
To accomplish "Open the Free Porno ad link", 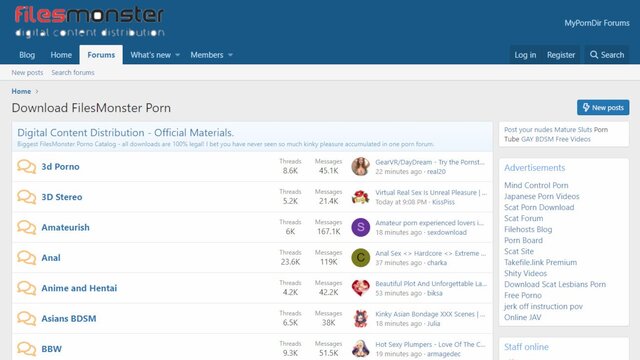I will pyautogui.click(x=523, y=295).
